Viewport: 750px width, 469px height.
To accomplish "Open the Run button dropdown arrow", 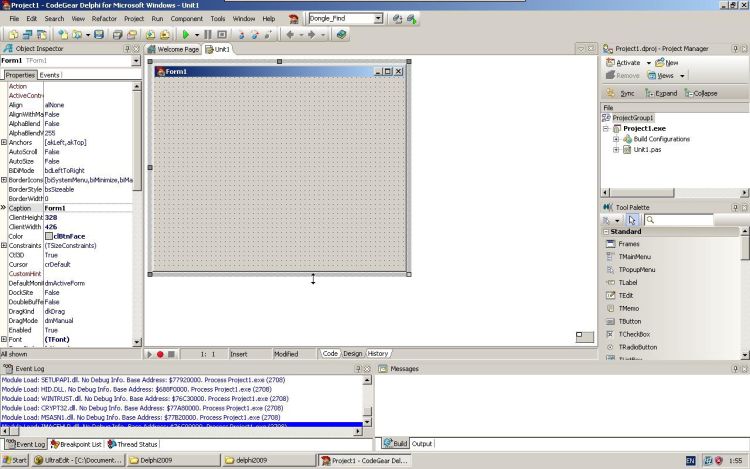I will point(197,35).
